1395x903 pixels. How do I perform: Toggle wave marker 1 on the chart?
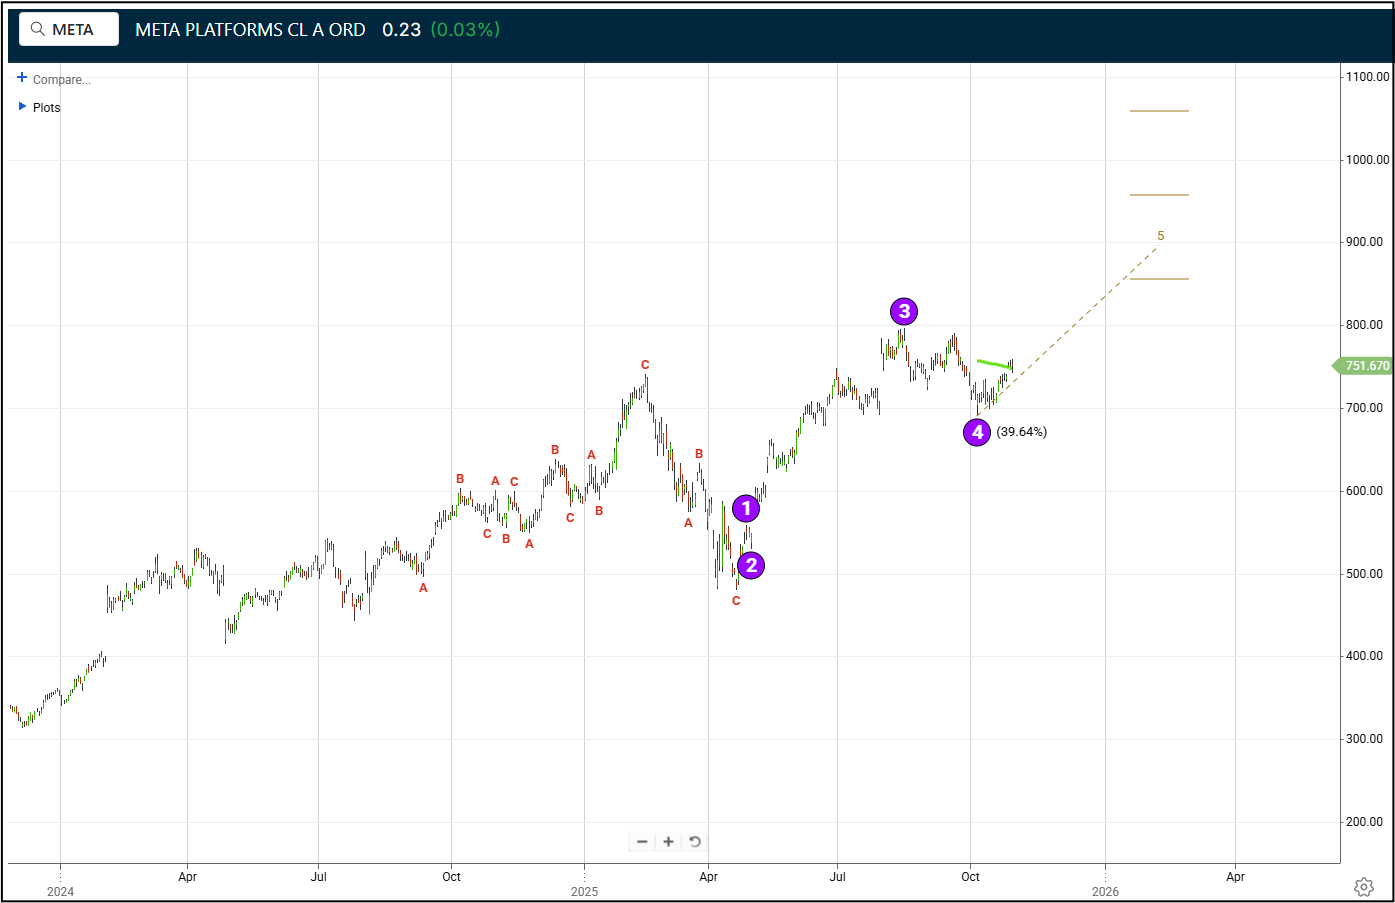pyautogui.click(x=746, y=508)
